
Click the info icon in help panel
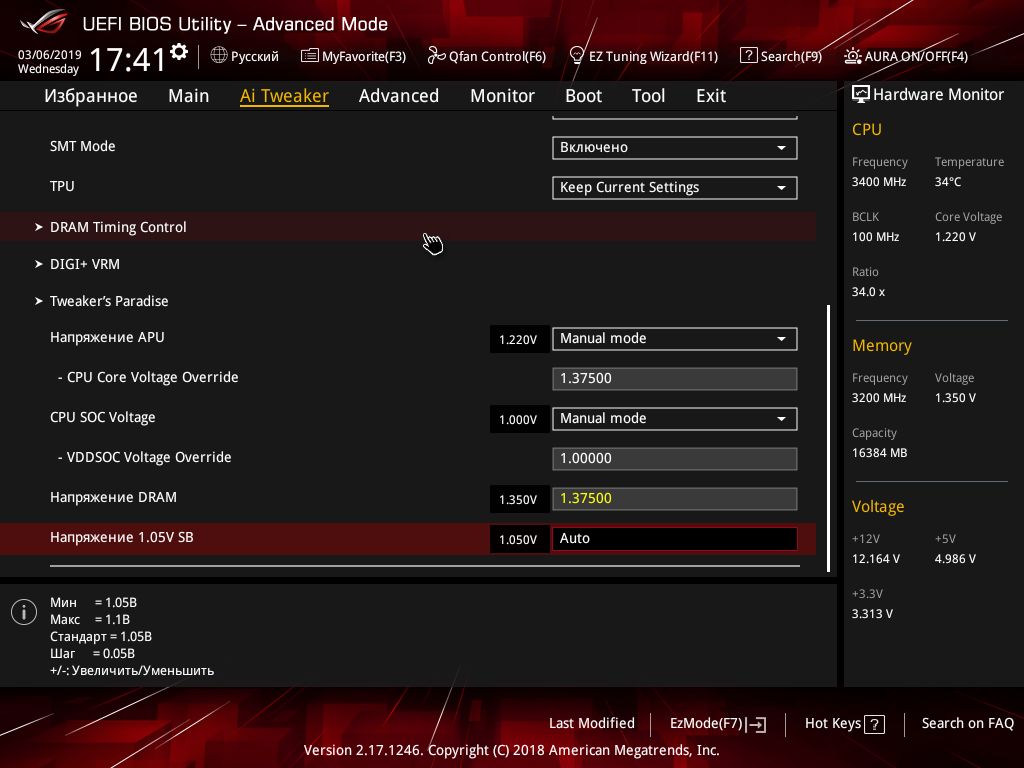tap(24, 612)
